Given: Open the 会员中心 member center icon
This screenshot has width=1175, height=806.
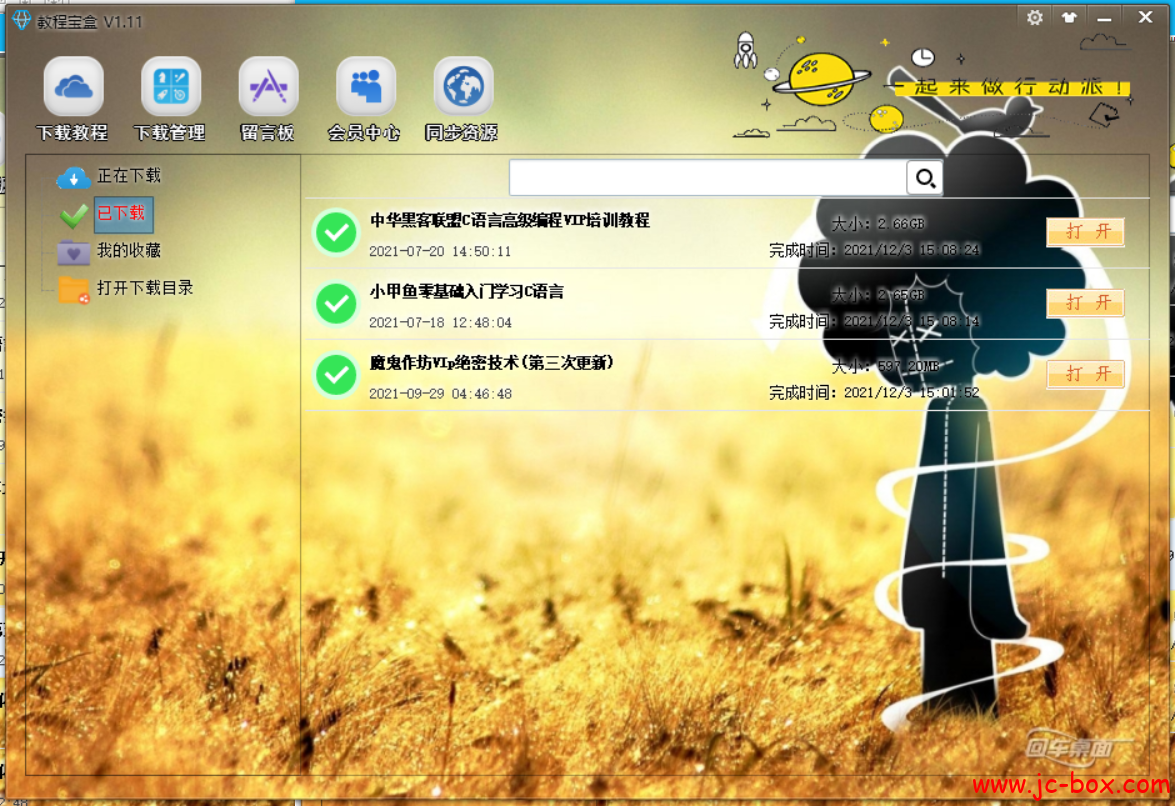Looking at the screenshot, I should point(365,87).
